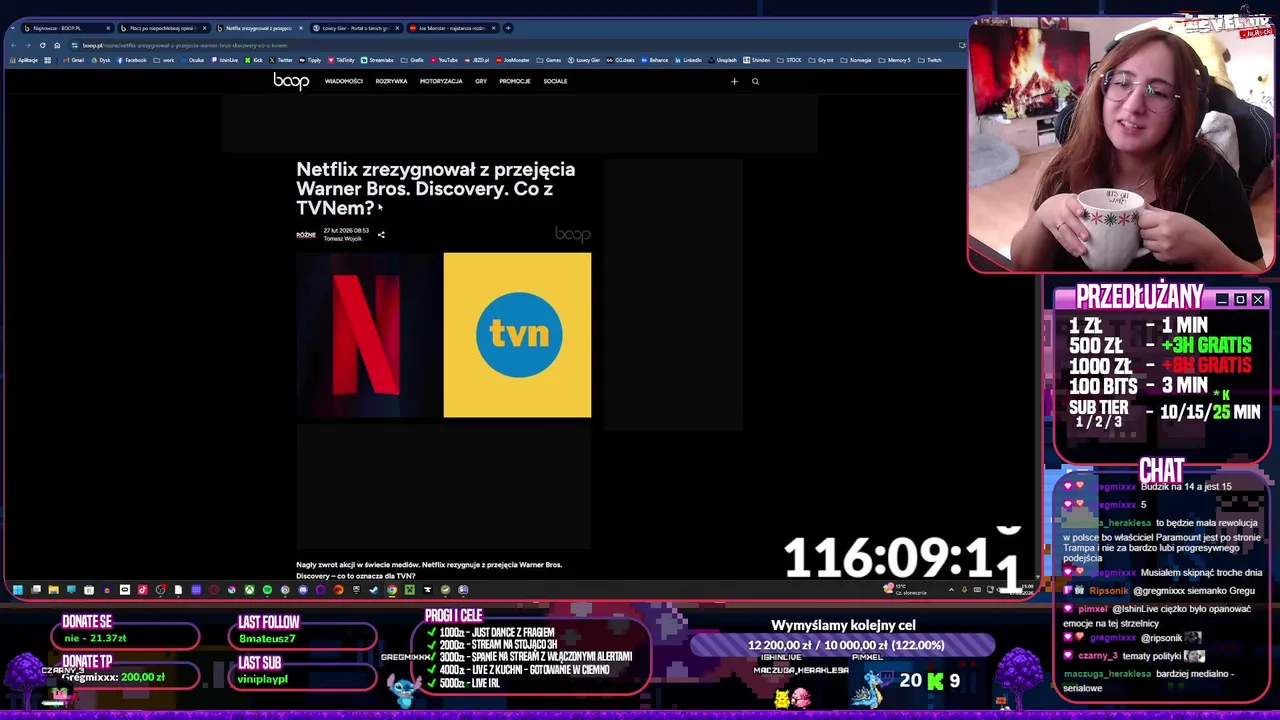Expand the Gry tnt bookmarks folder
Image resolution: width=1280 pixels, height=720 pixels.
tap(821, 60)
